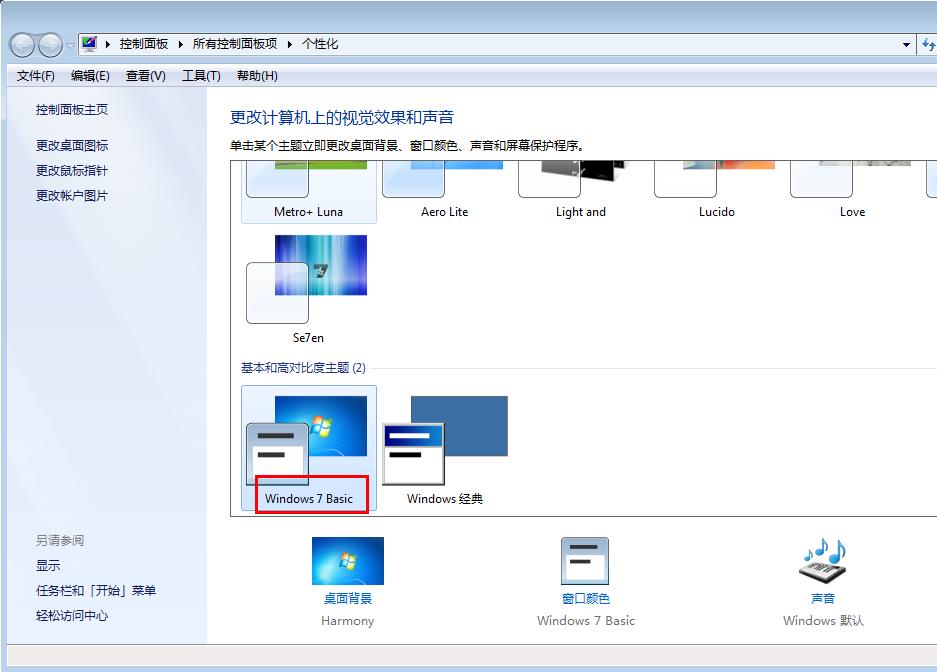
Task: Select the Light and theme
Action: (580, 191)
